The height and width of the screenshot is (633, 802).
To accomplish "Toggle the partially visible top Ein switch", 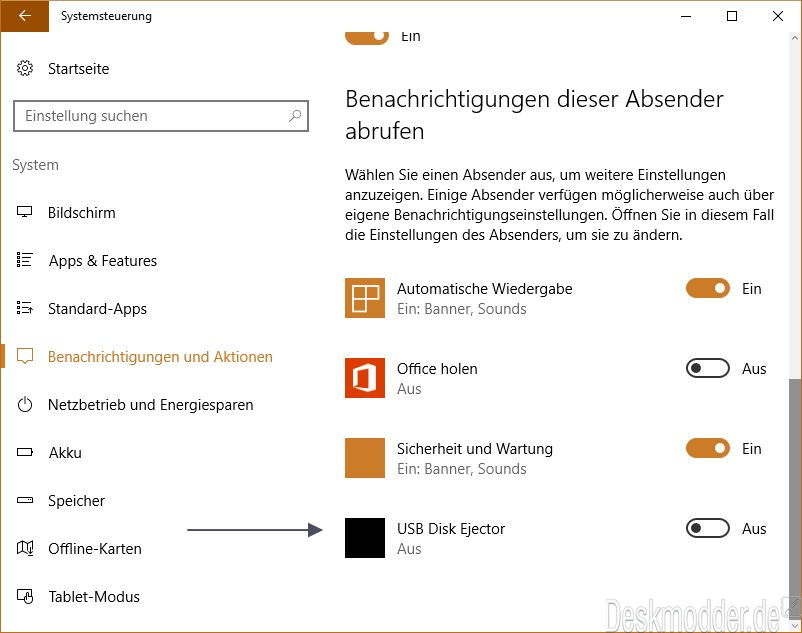I will pos(367,37).
